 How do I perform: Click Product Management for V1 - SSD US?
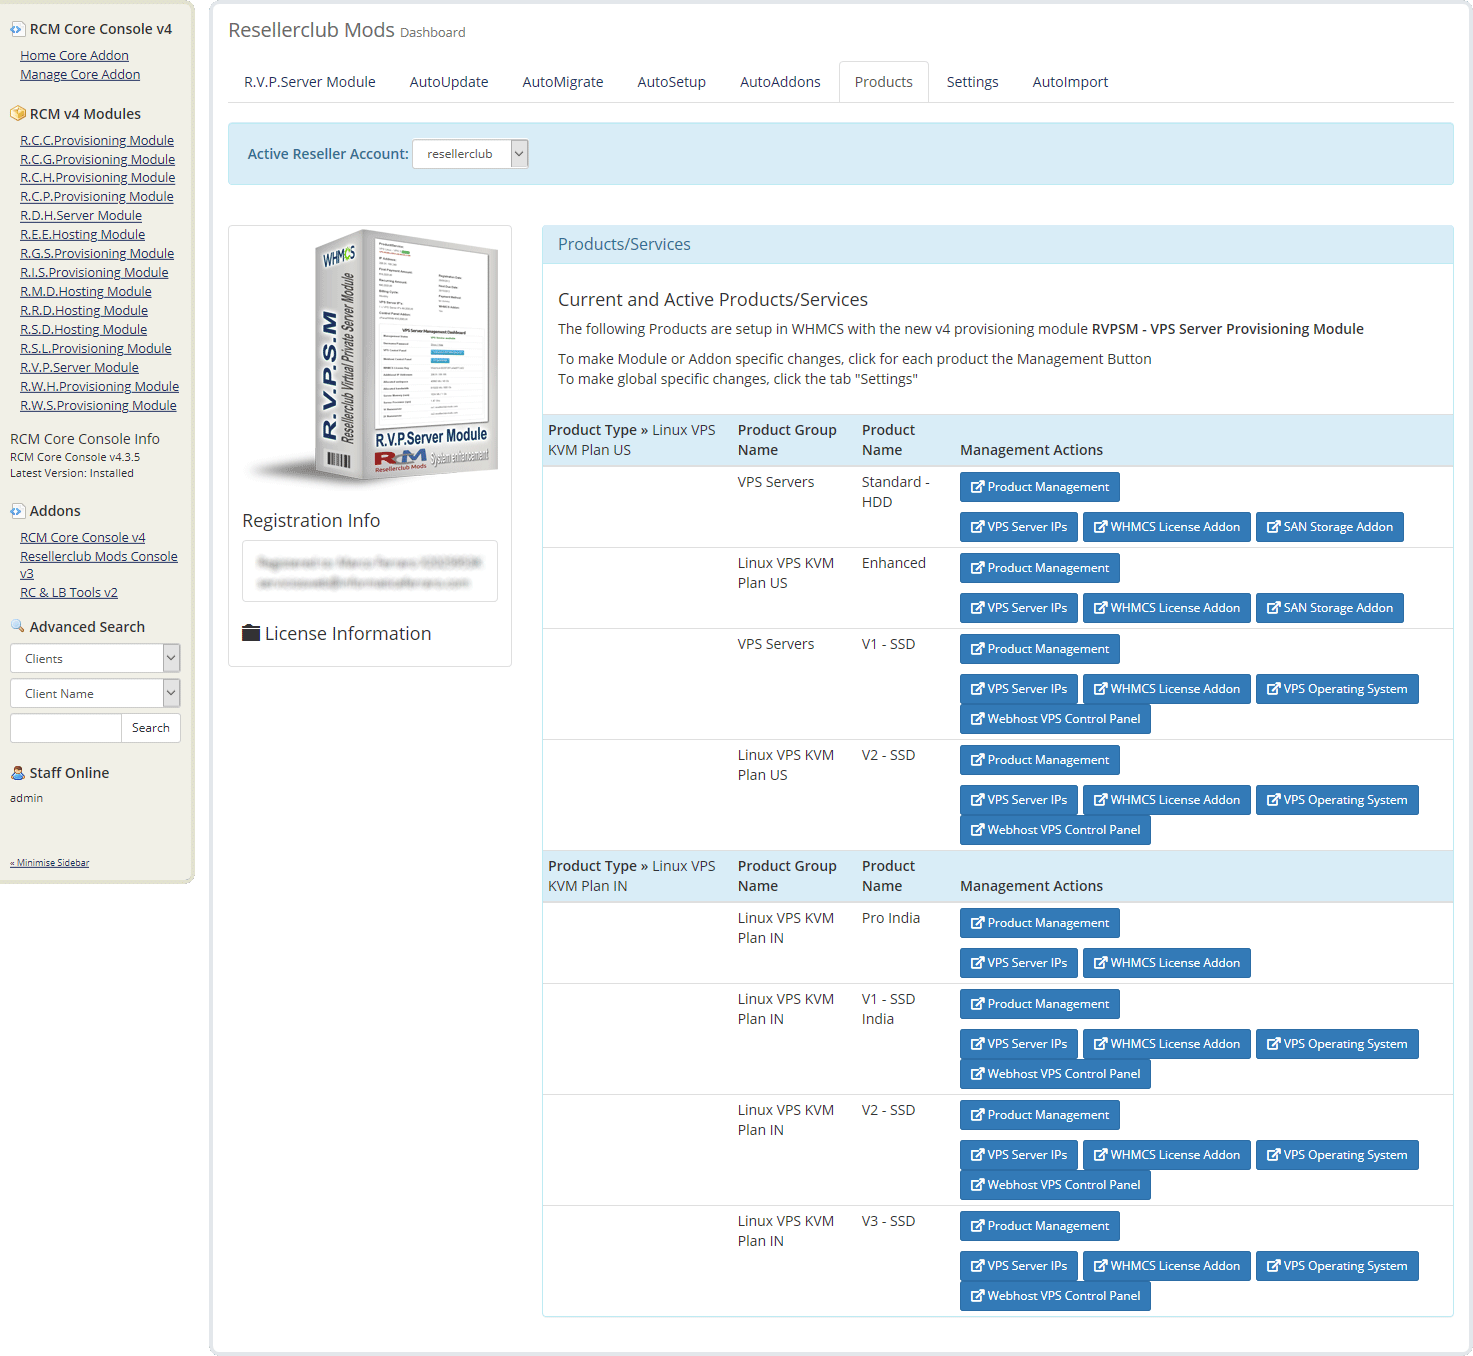coord(1040,649)
